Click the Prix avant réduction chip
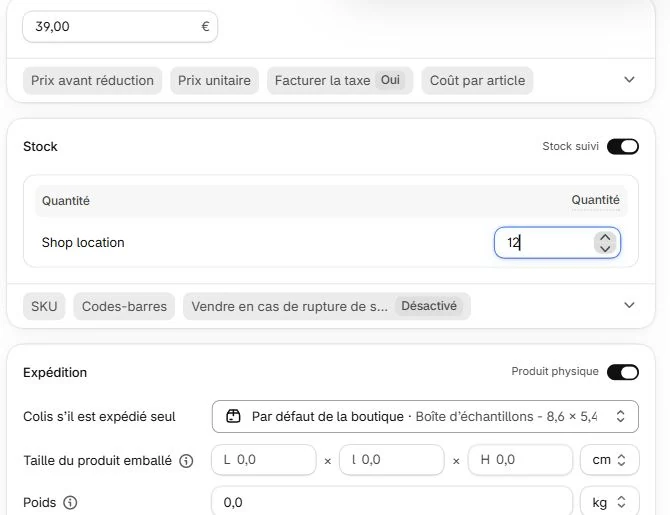 92,80
